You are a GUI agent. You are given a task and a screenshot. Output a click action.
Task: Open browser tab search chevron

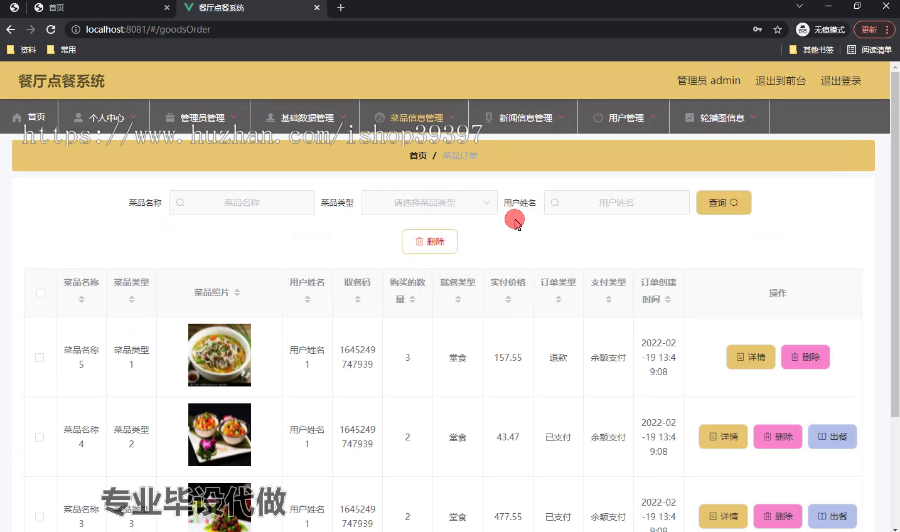[799, 6]
